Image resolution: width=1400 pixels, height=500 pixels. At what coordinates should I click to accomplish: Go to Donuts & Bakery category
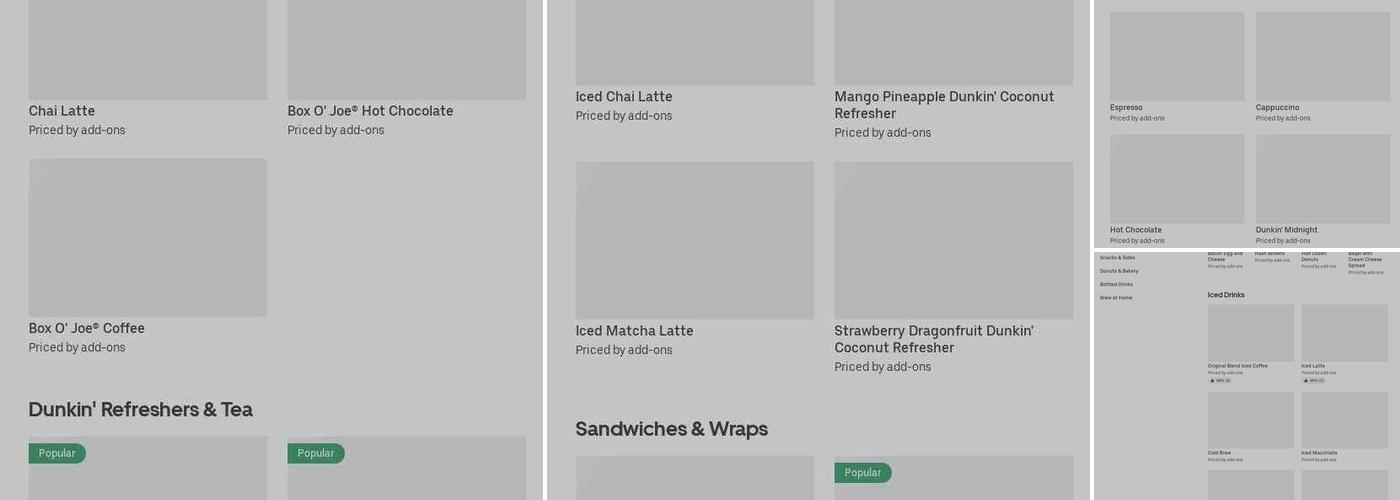[x=1119, y=271]
